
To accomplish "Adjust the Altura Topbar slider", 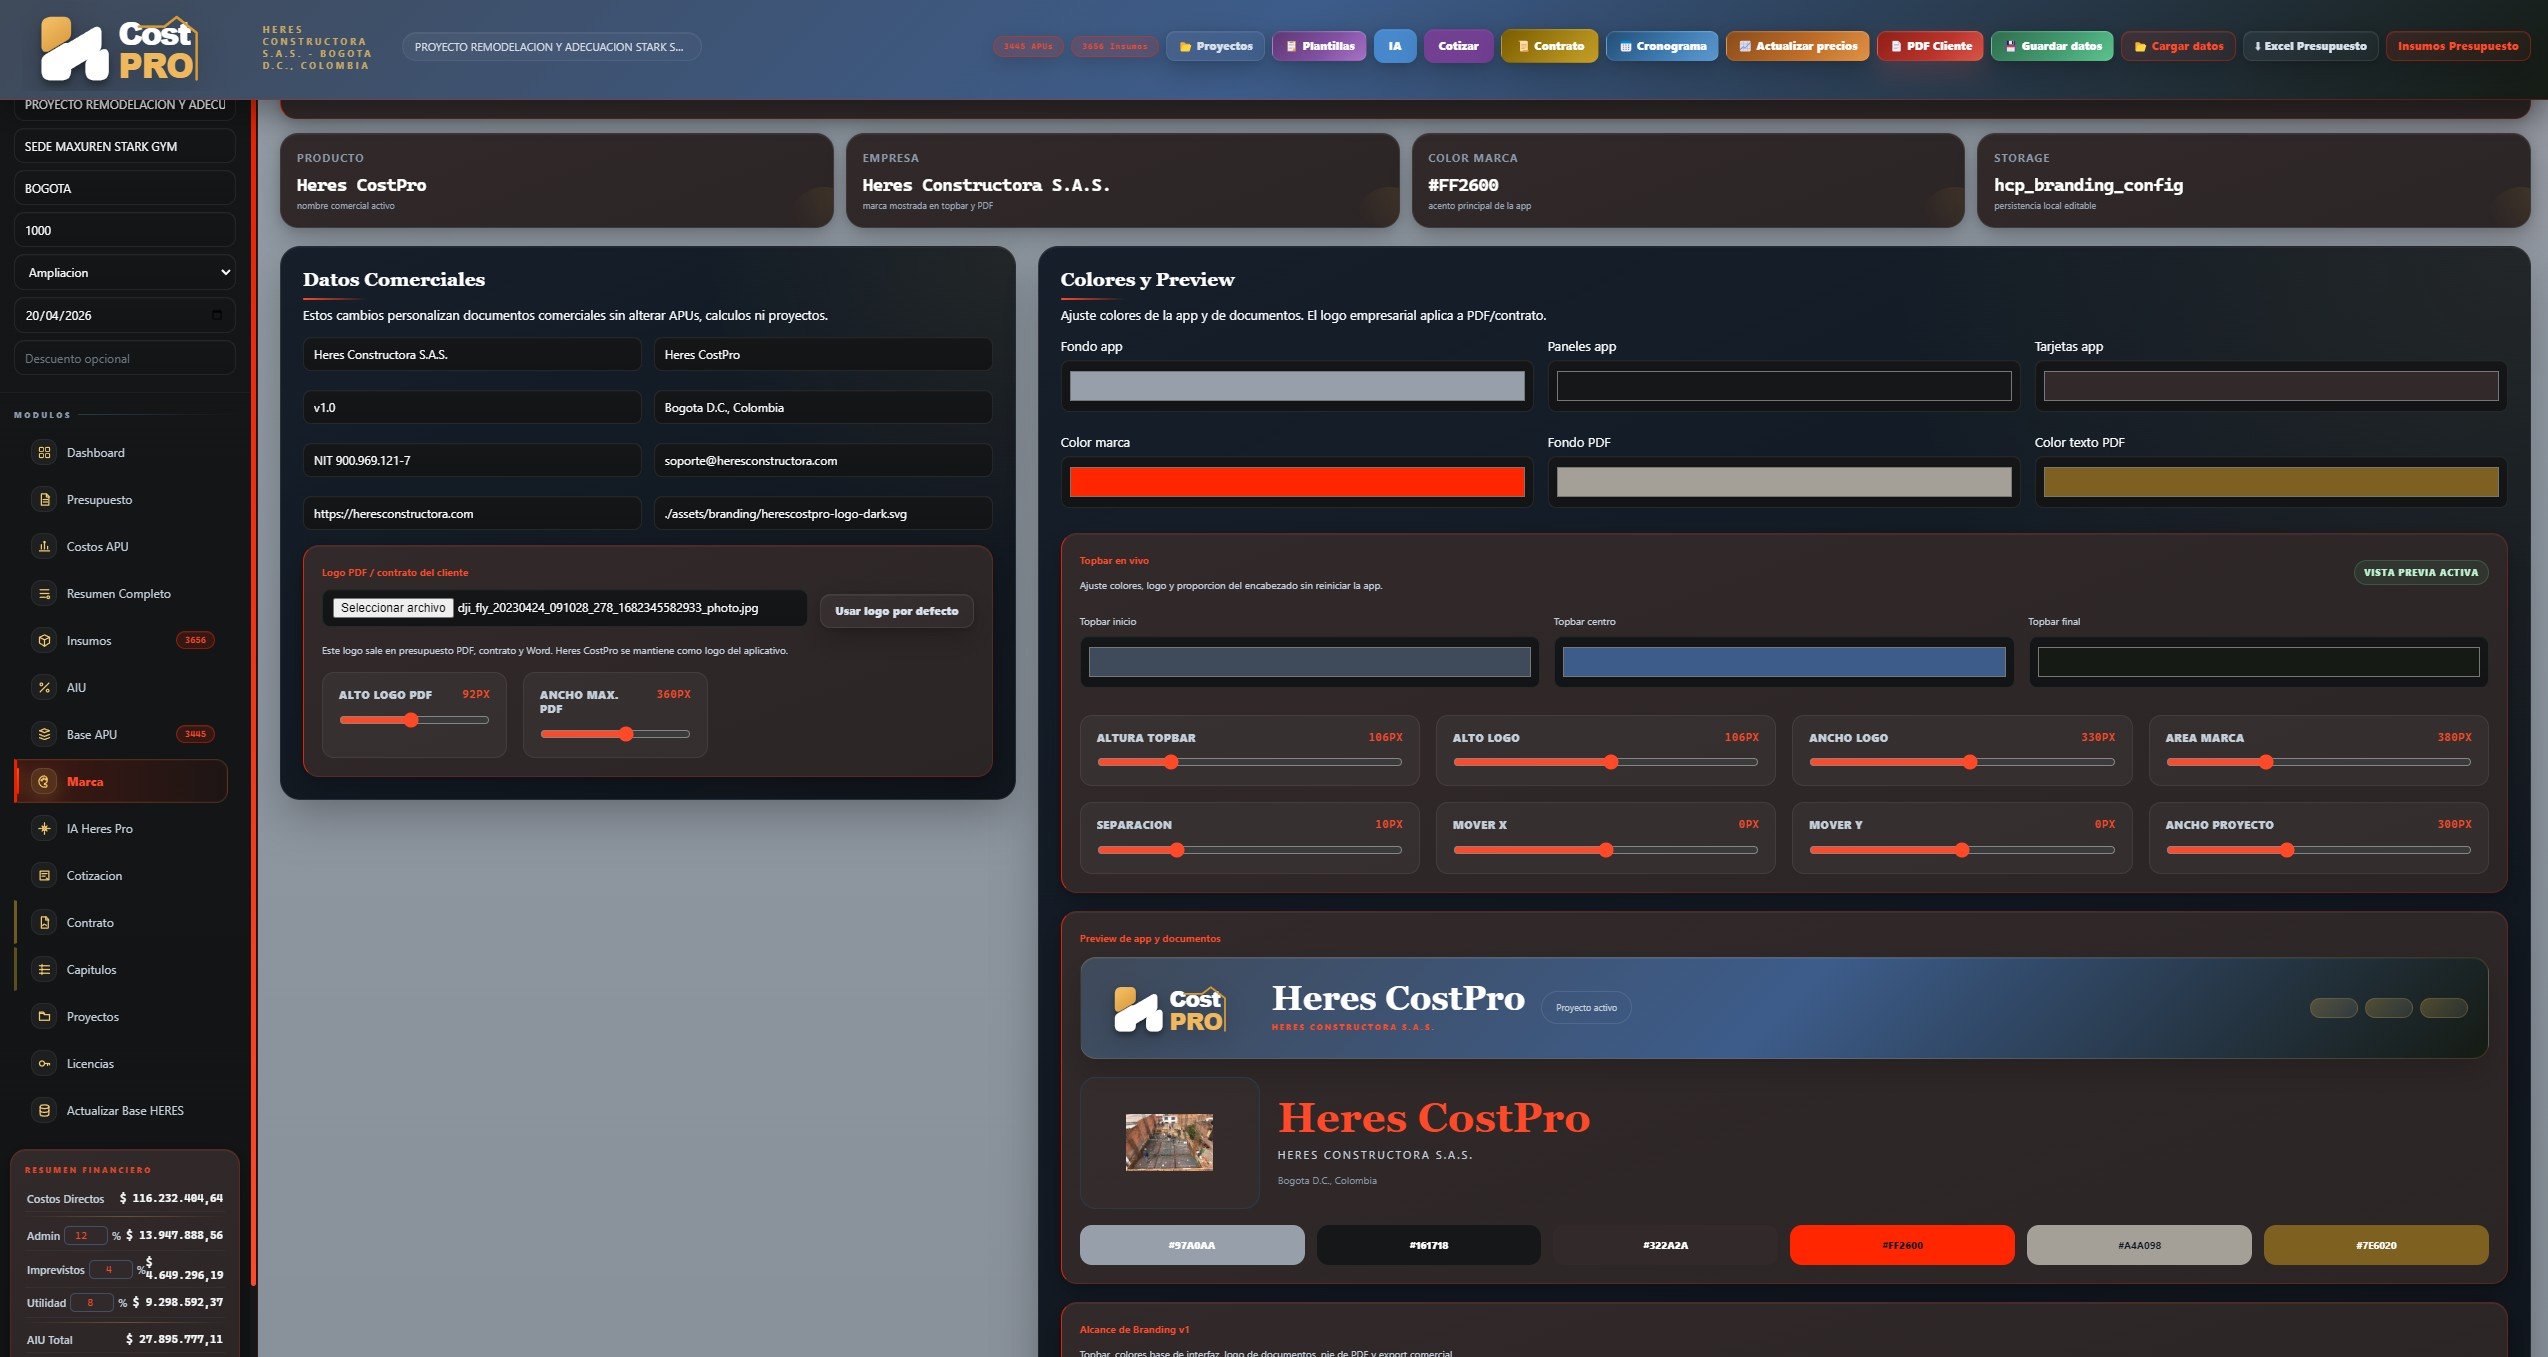I will coord(1249,762).
